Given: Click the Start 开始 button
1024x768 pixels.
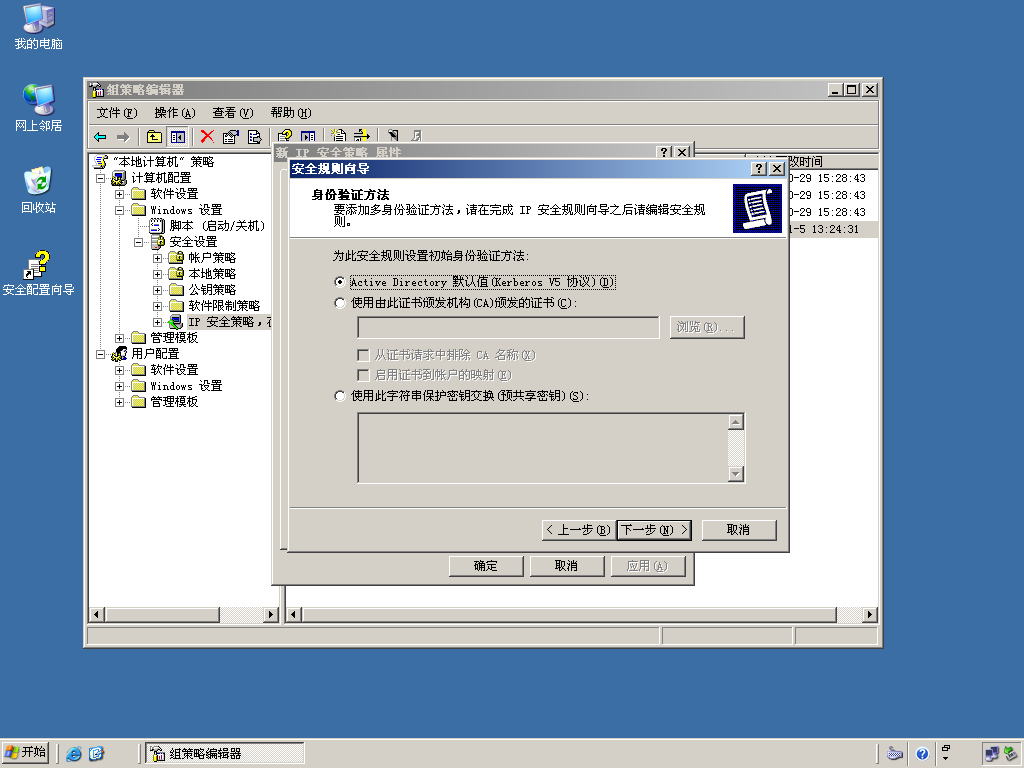Looking at the screenshot, I should tap(25, 753).
